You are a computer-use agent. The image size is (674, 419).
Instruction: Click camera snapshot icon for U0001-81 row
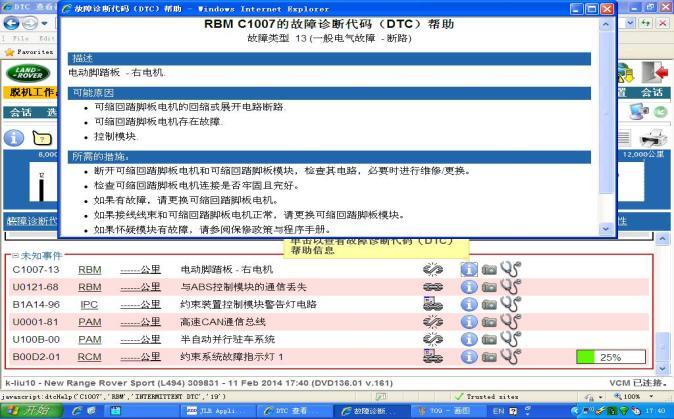(x=489, y=322)
